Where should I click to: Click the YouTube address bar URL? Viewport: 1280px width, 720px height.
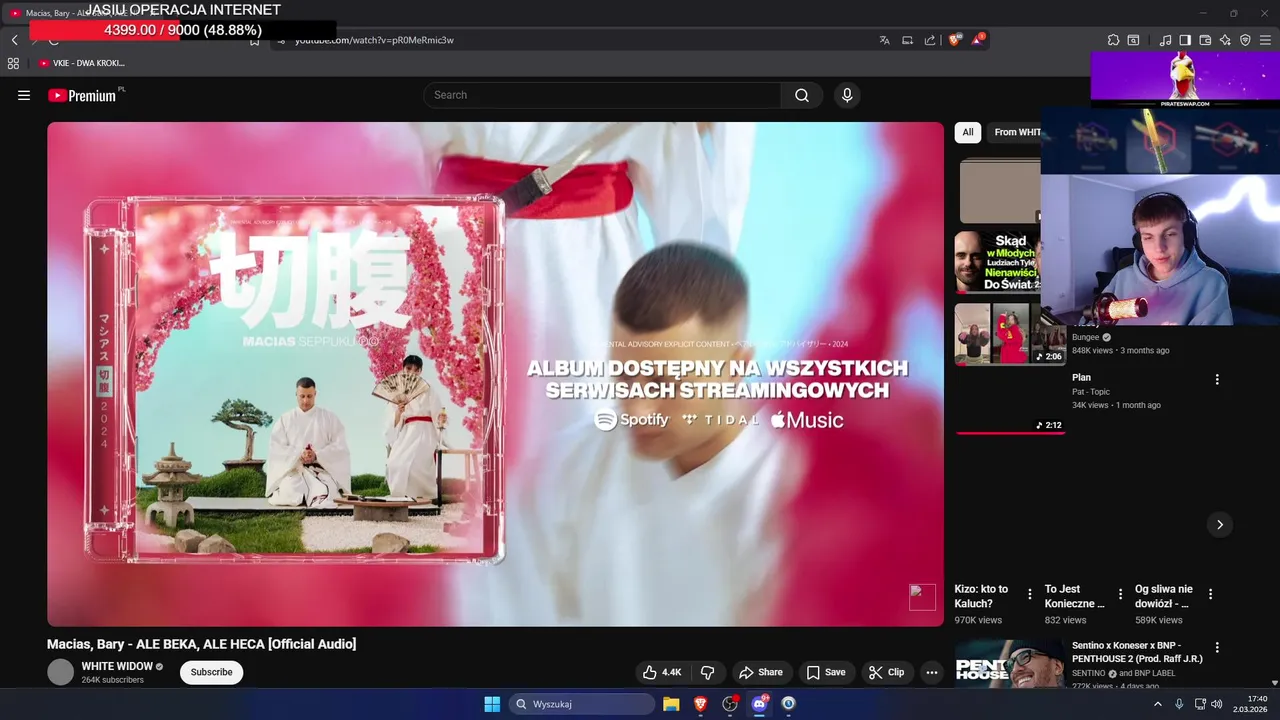374,40
